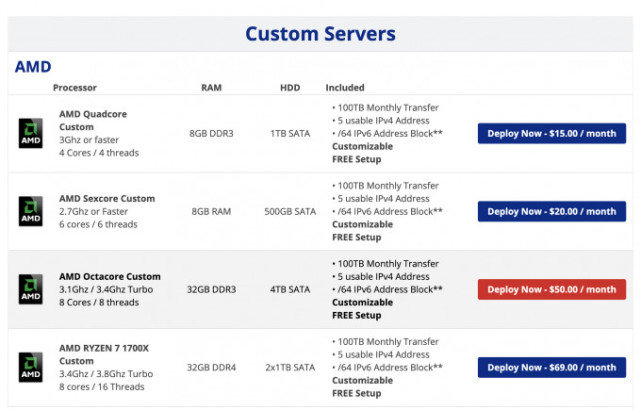The image size is (641, 410).
Task: Click the HDD column header
Action: point(290,87)
